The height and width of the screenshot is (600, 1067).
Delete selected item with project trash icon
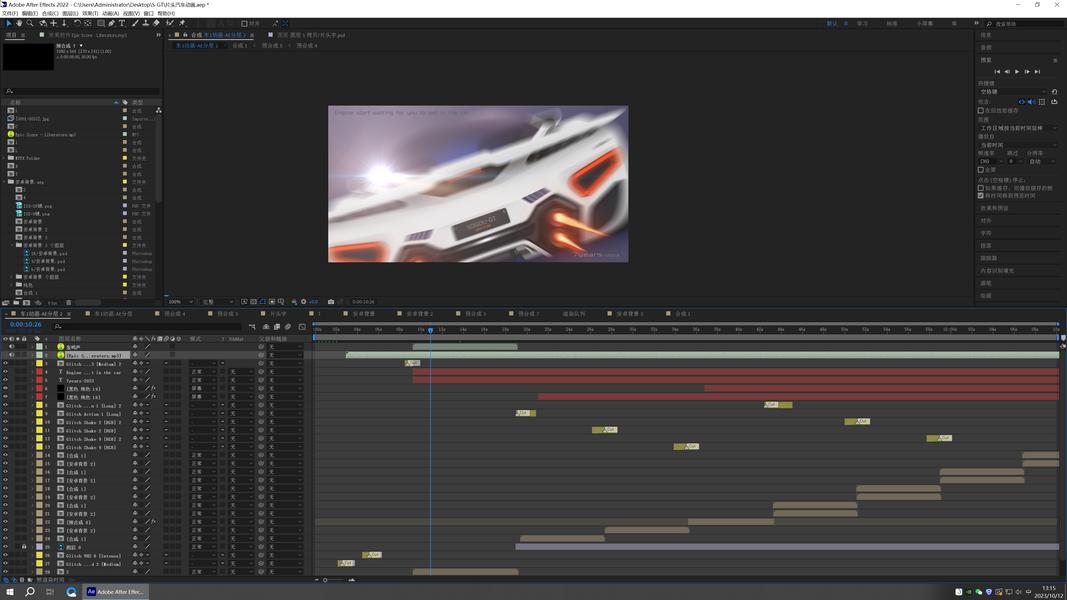pyautogui.click(x=68, y=303)
